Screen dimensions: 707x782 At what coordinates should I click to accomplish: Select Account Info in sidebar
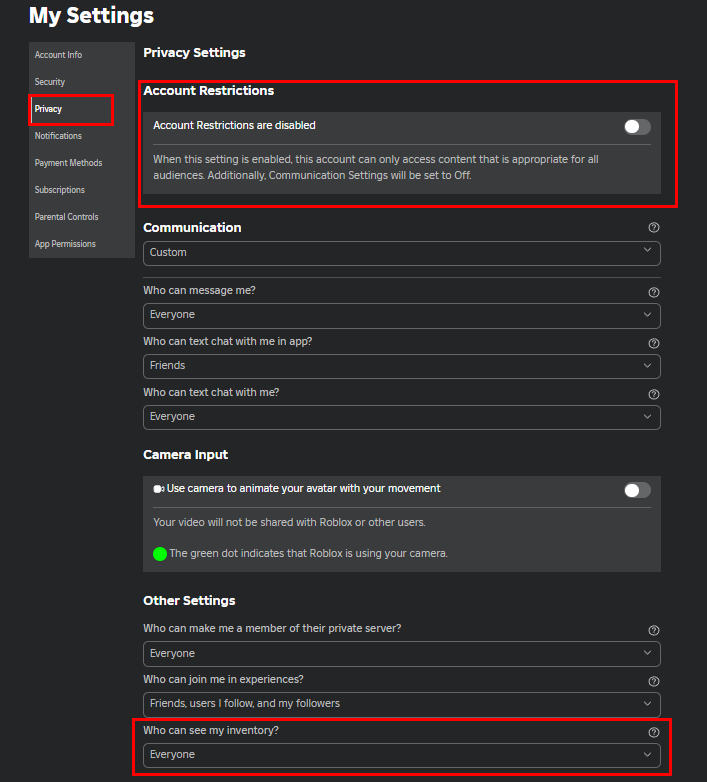click(x=58, y=55)
